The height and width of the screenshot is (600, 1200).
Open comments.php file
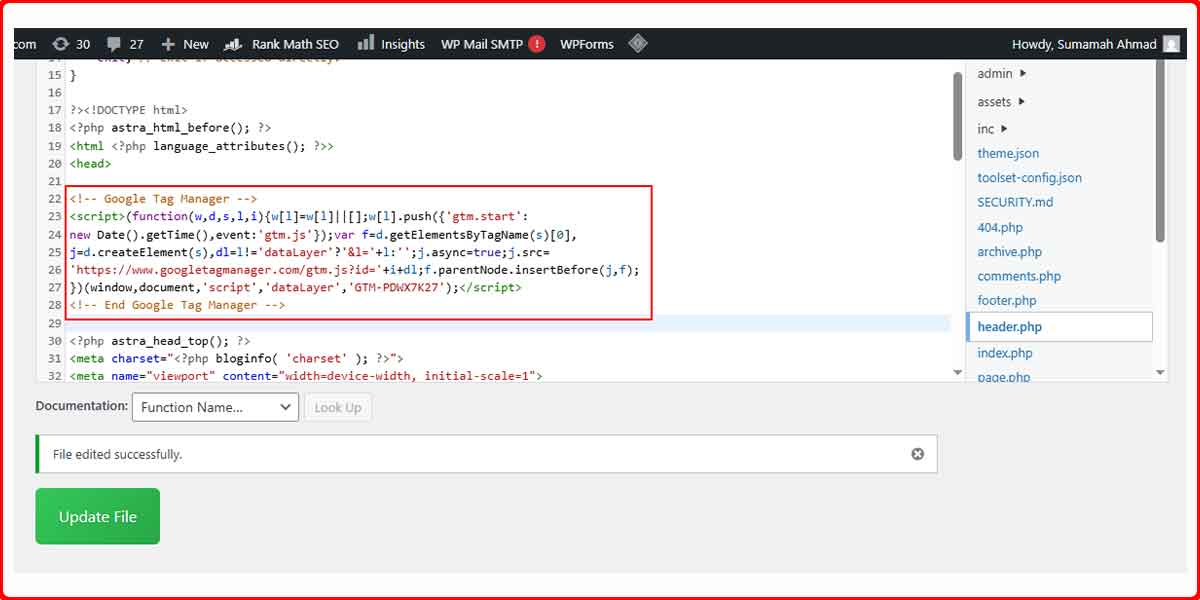click(x=1019, y=275)
